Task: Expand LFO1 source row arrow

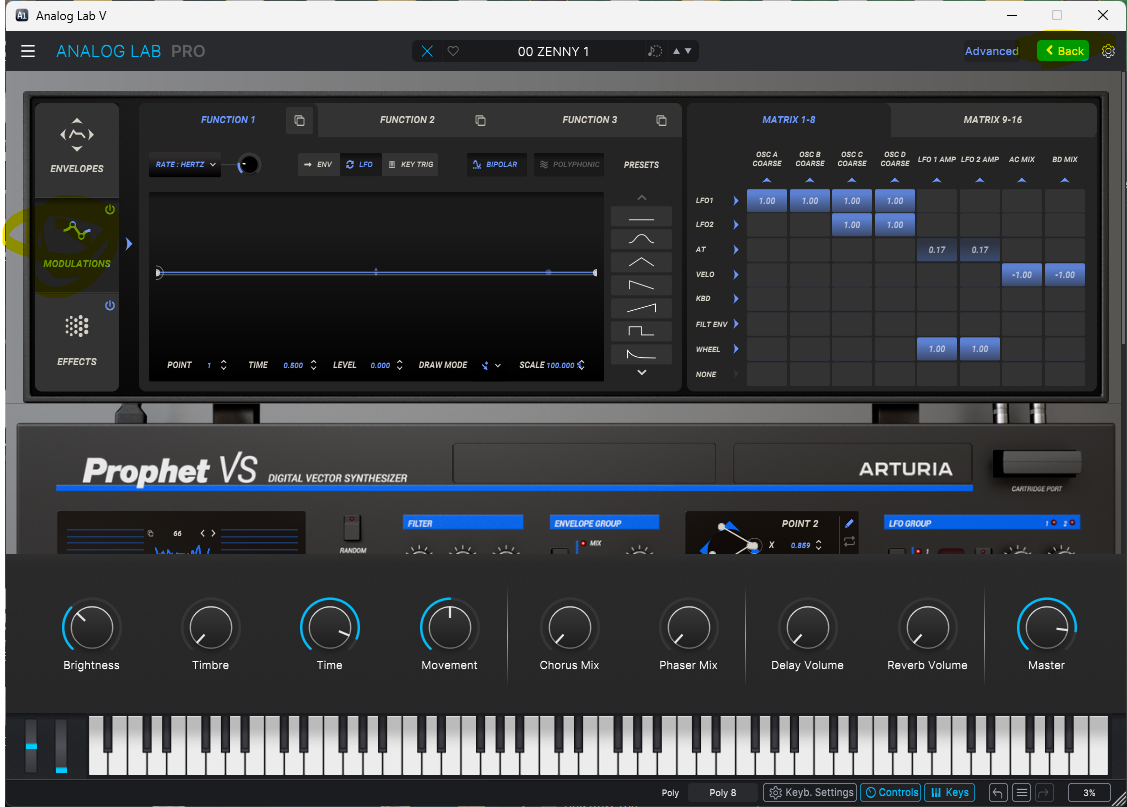Action: (736, 201)
